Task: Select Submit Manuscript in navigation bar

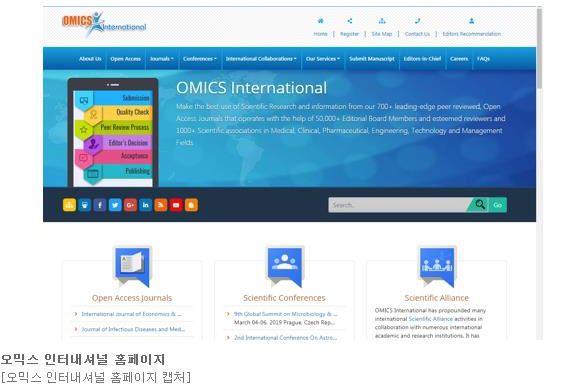Action: (x=371, y=59)
